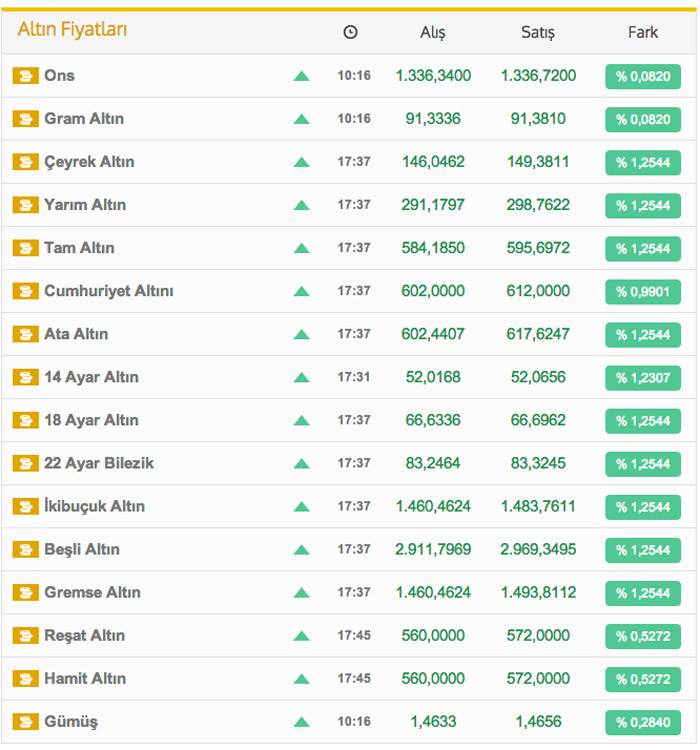The height and width of the screenshot is (750, 700).
Task: Open the Gram Altın link
Action: (84, 119)
